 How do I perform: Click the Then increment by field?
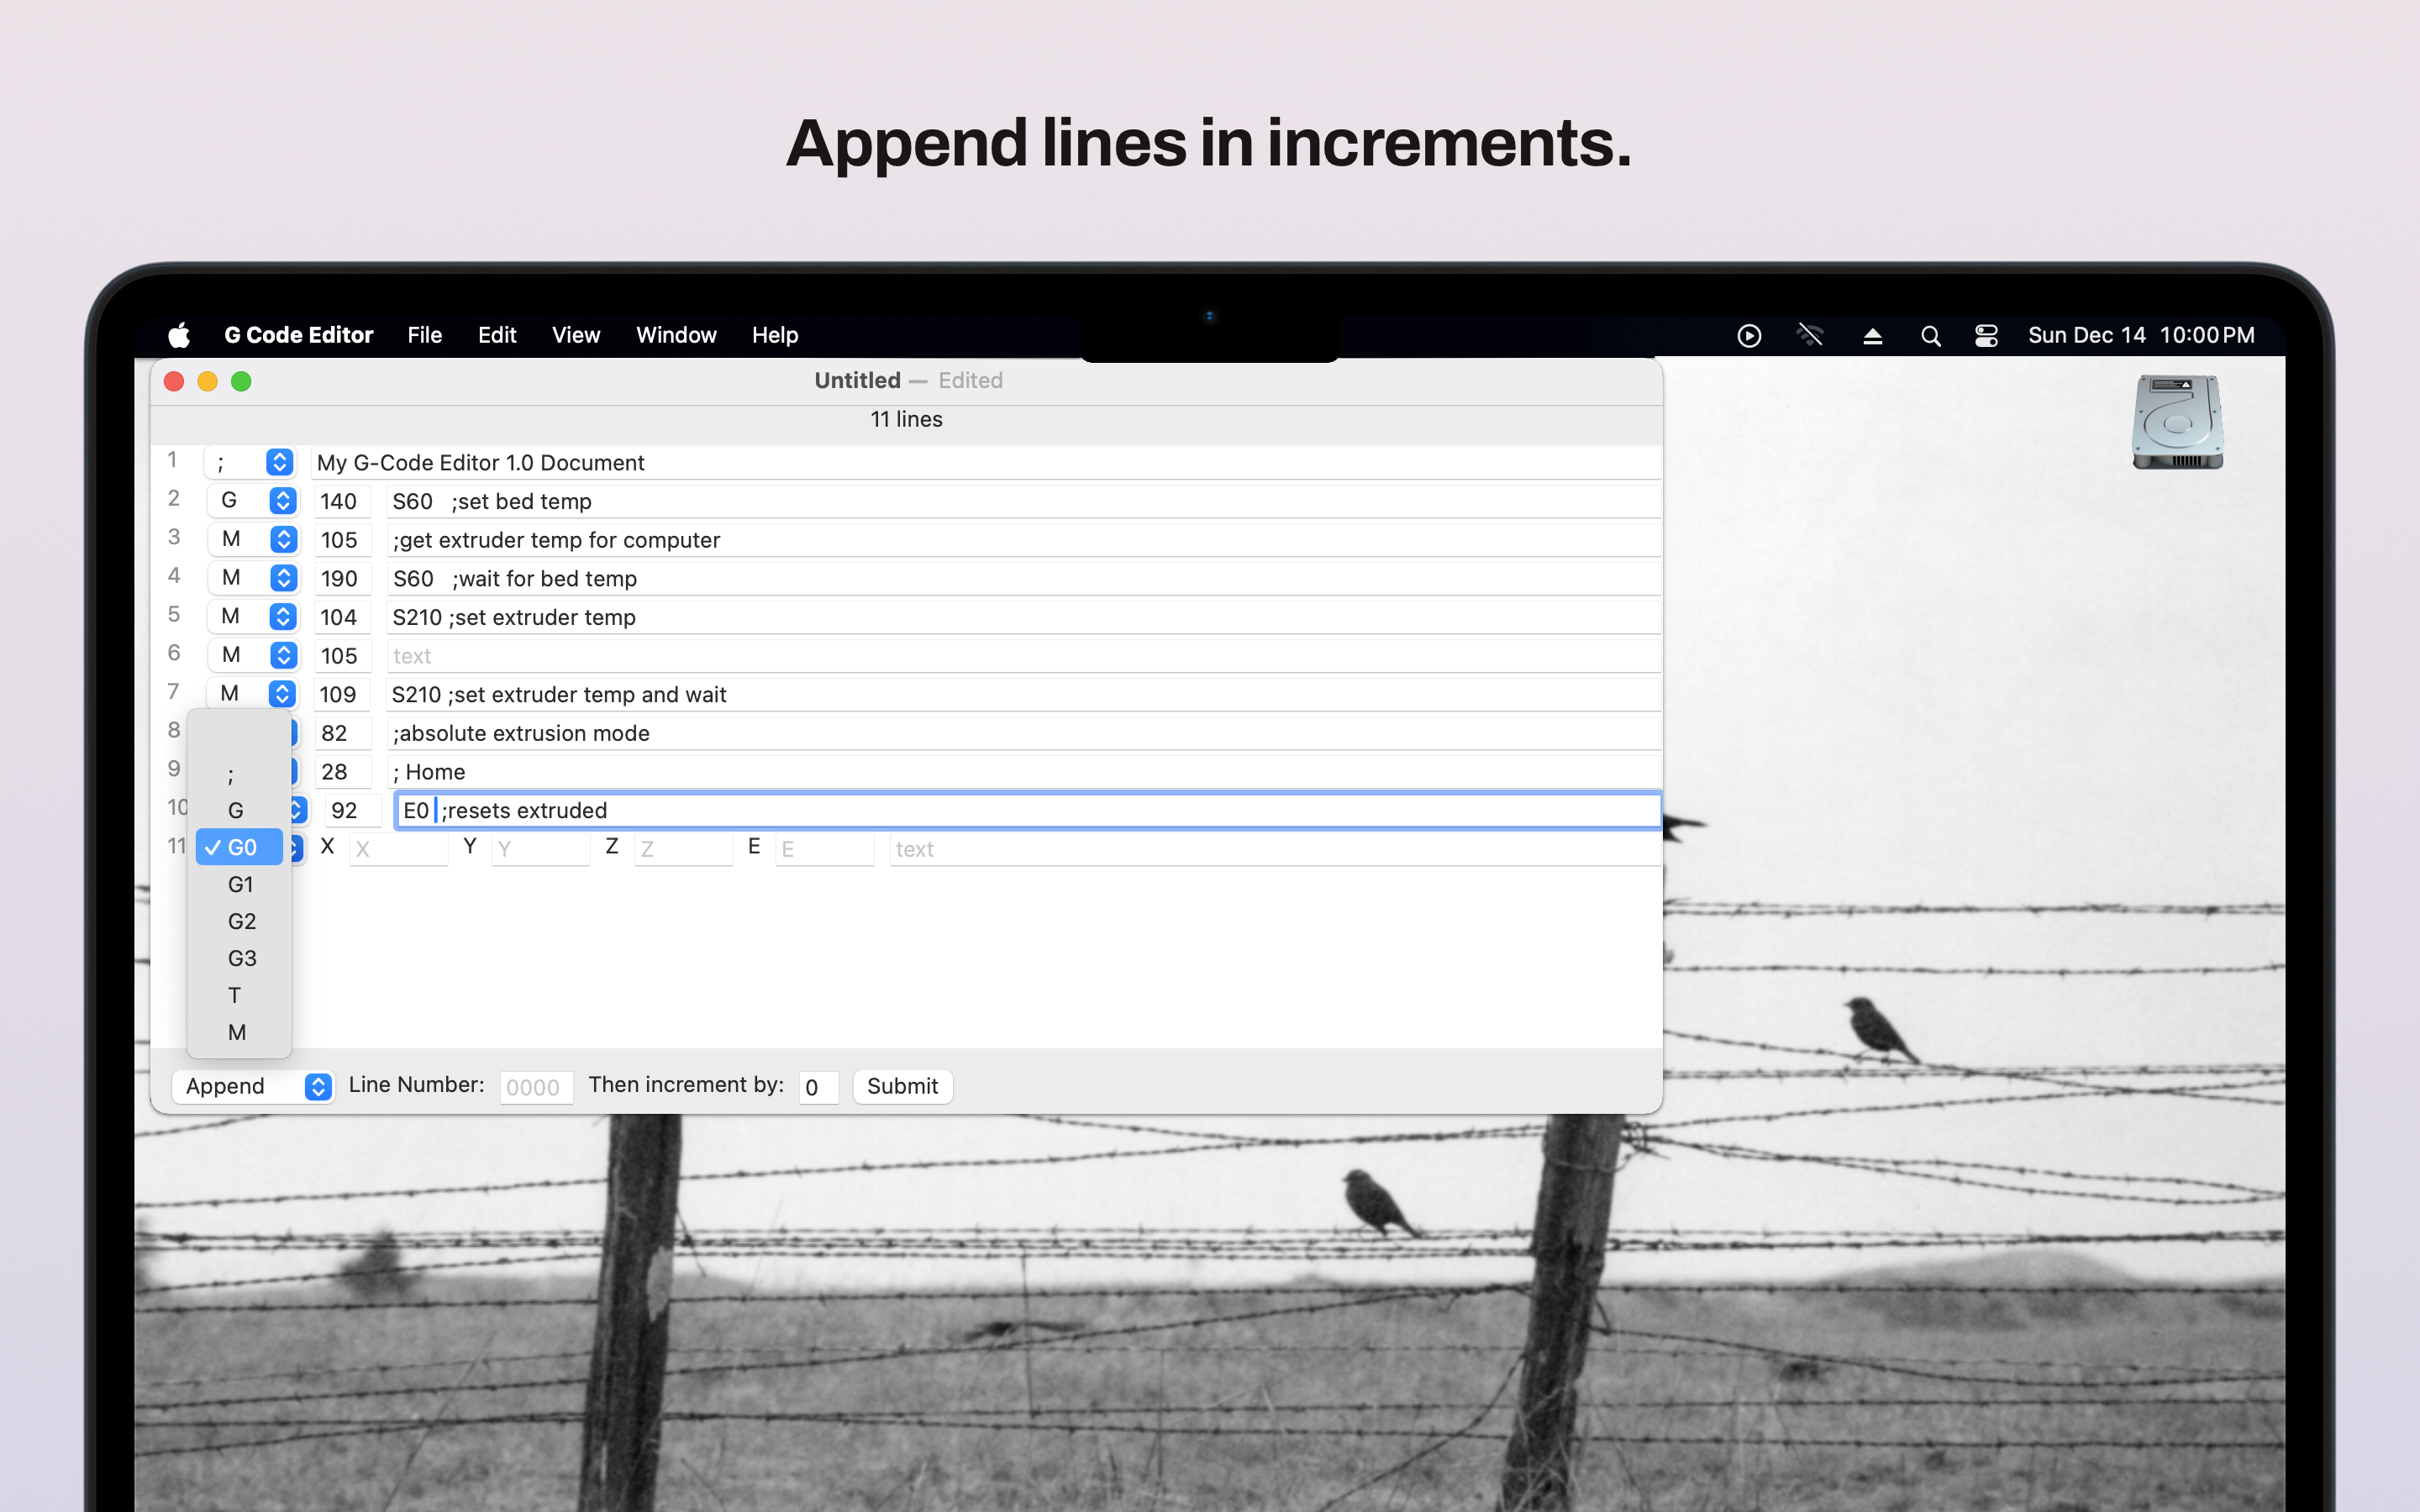pyautogui.click(x=818, y=1087)
